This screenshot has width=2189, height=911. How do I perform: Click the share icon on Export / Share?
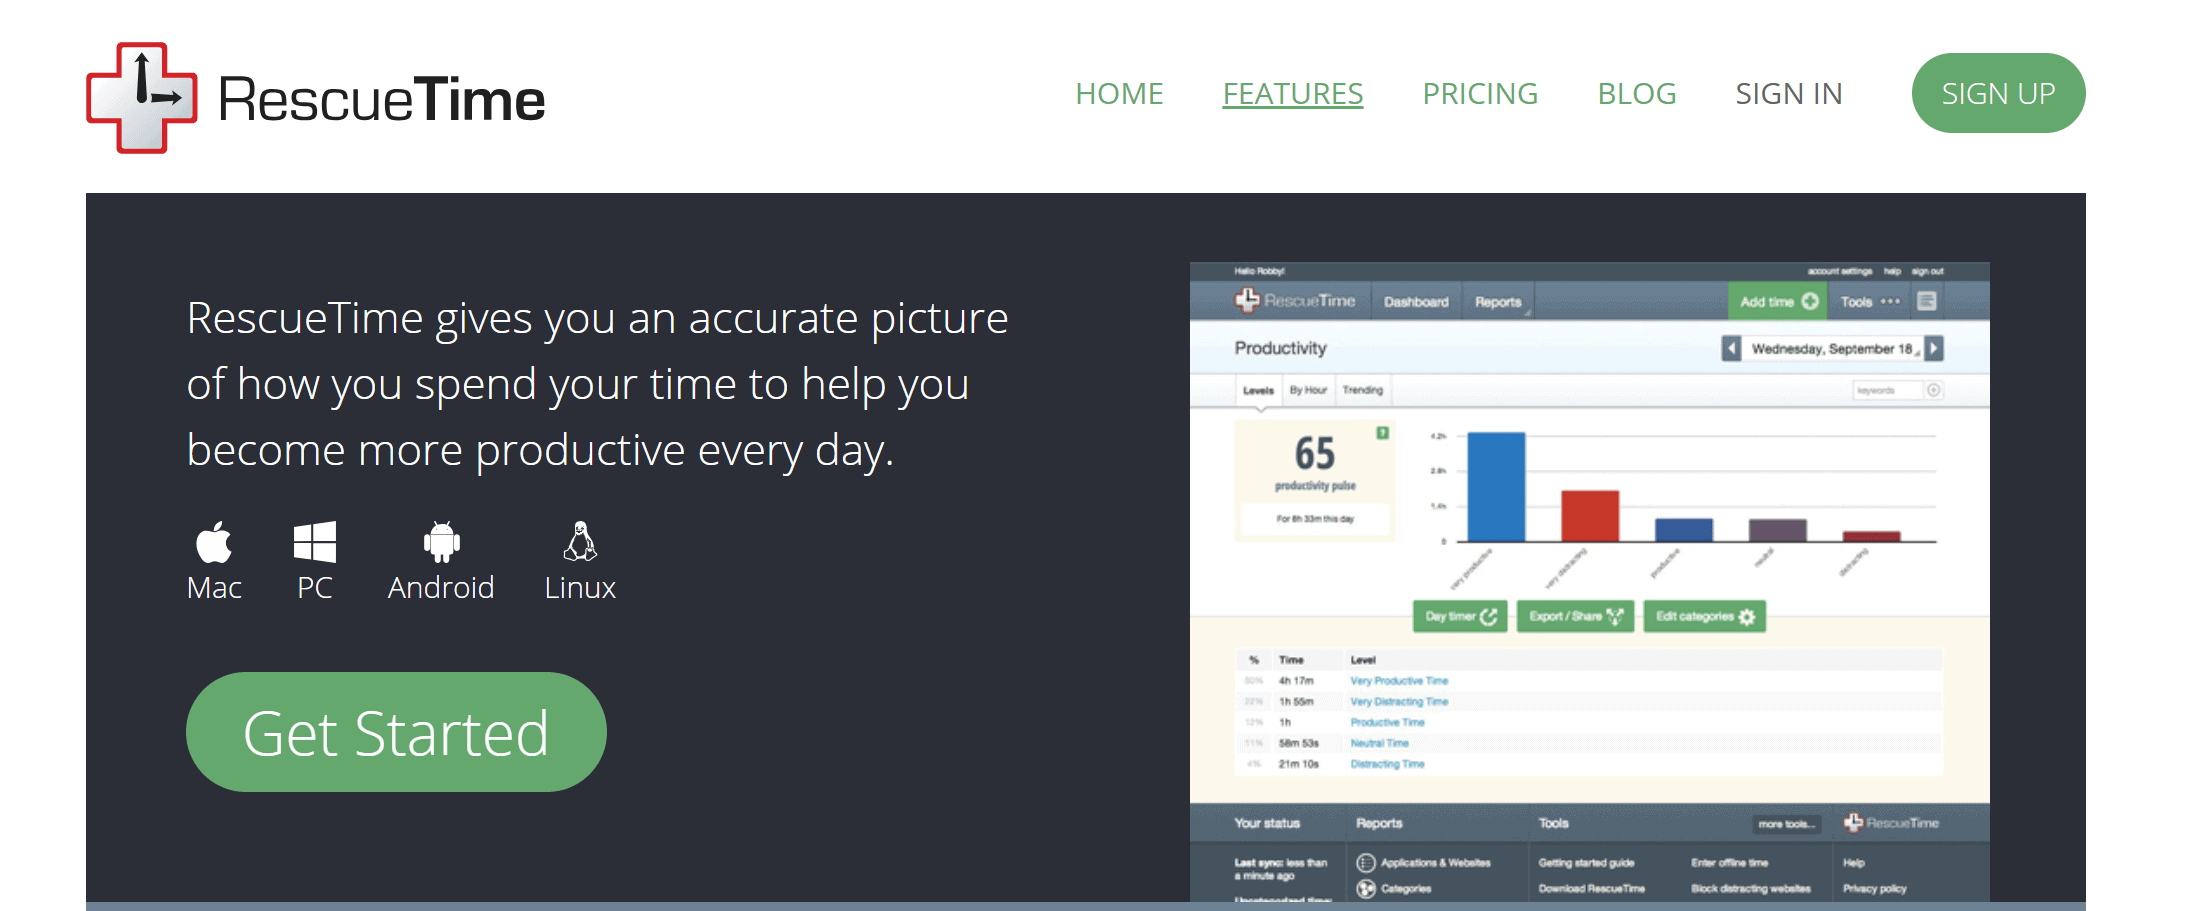click(1614, 617)
